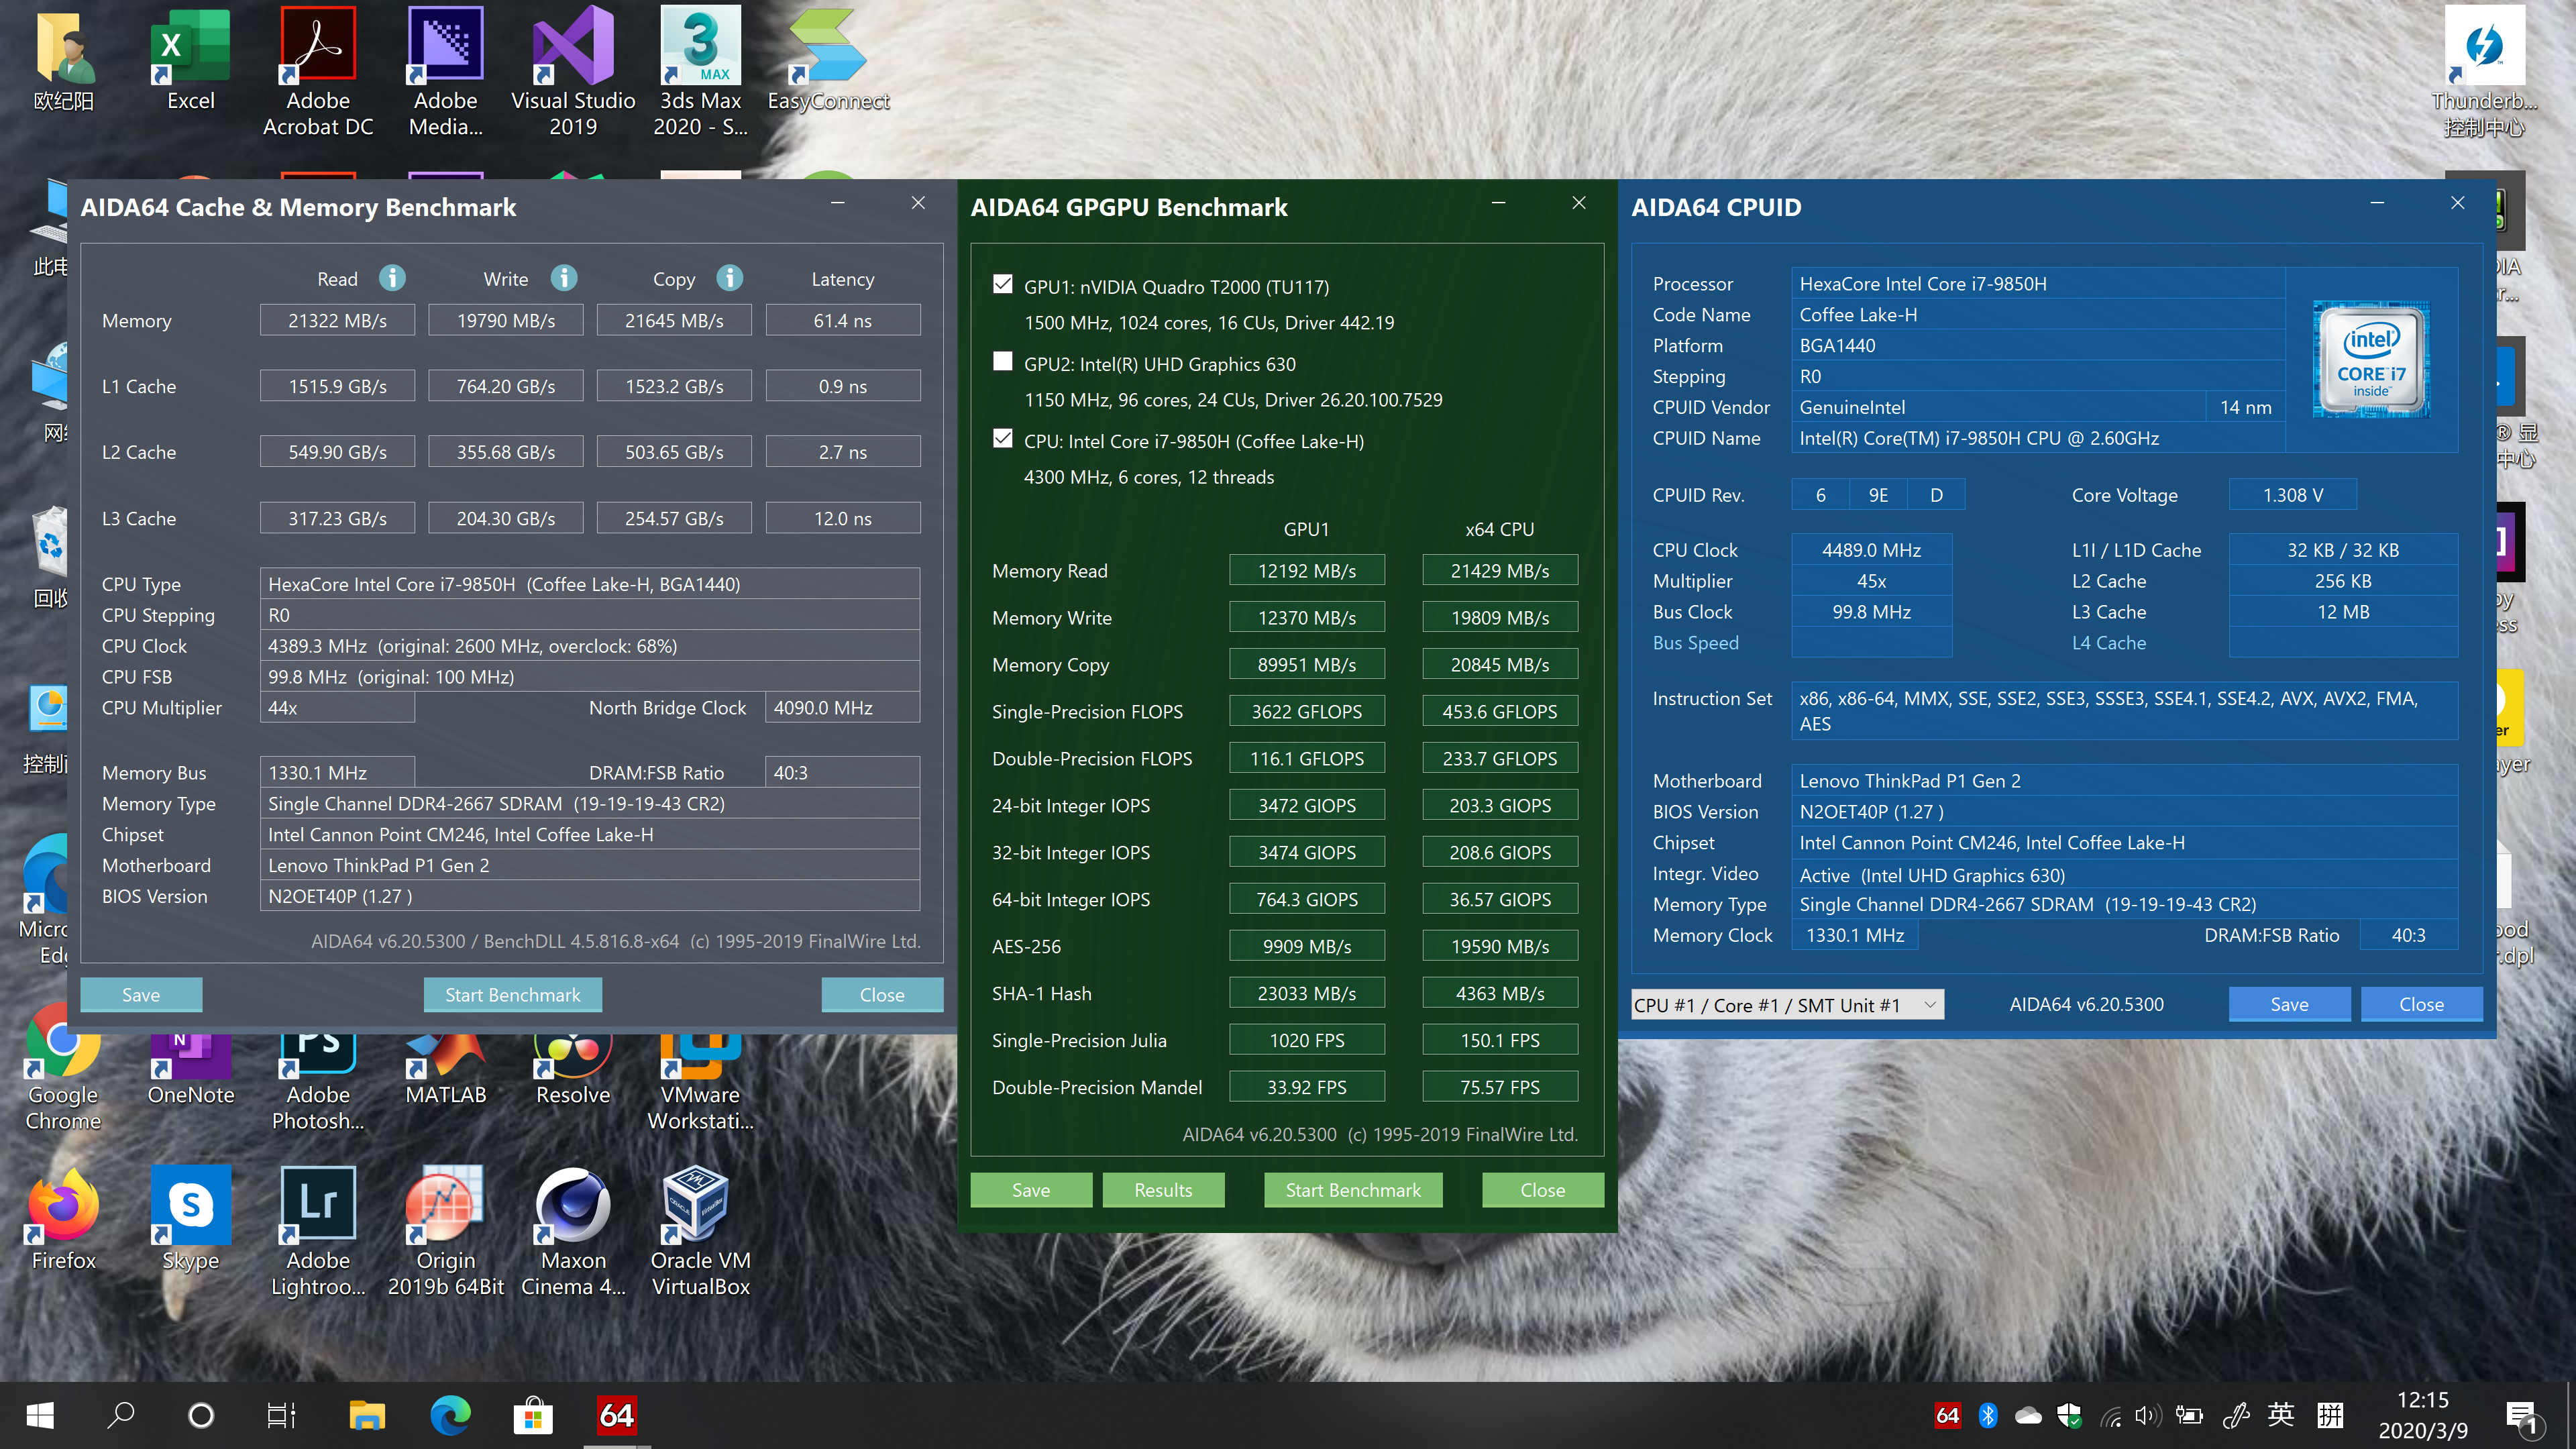Start Benchmark in GPGPU window
The width and height of the screenshot is (2576, 1449).
click(1353, 1190)
